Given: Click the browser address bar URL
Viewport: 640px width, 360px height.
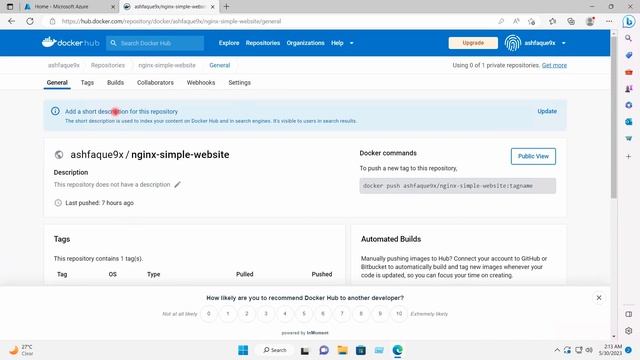Looking at the screenshot, I should (x=171, y=21).
